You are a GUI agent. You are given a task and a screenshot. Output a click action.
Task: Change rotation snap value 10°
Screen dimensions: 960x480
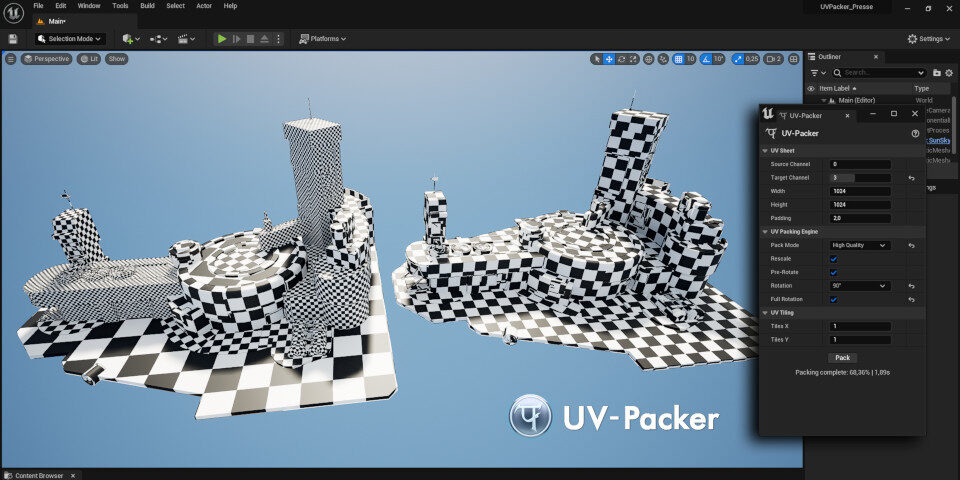coord(719,59)
